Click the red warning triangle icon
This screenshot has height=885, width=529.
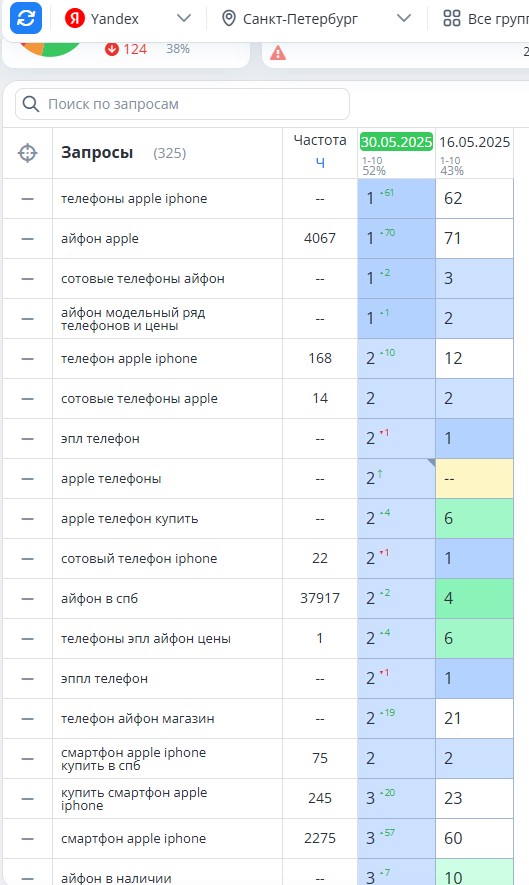278,53
